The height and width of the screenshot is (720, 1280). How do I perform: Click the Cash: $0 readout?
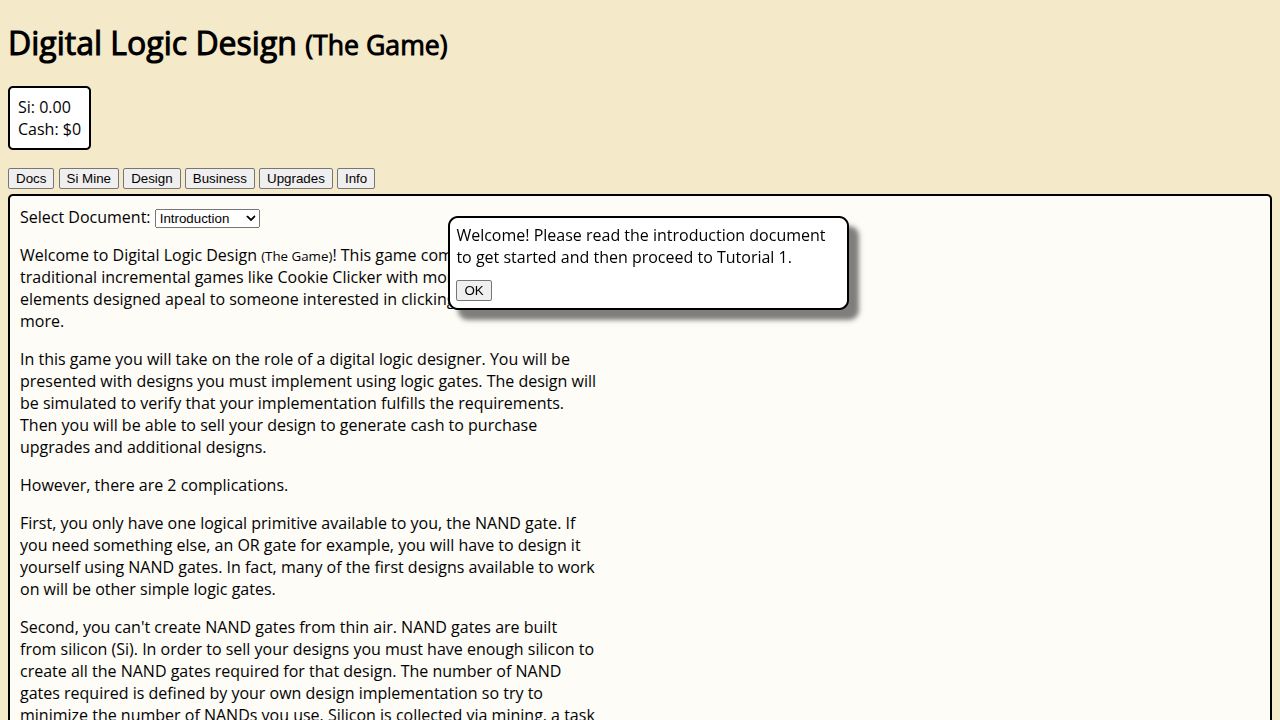49,129
